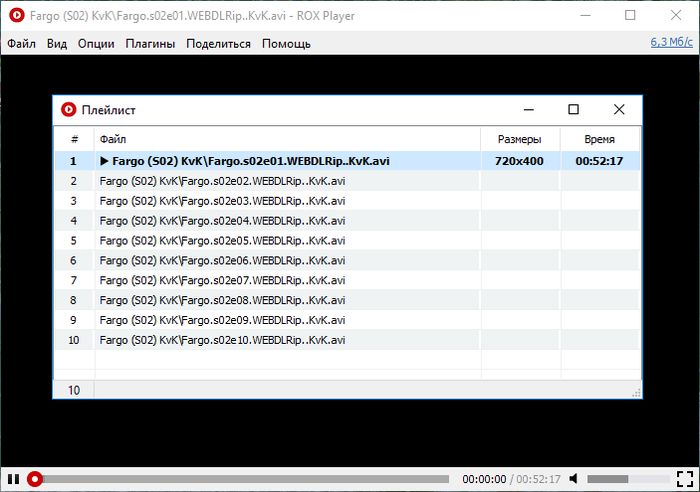
Task: Close the Плейлист window
Action: 619,110
